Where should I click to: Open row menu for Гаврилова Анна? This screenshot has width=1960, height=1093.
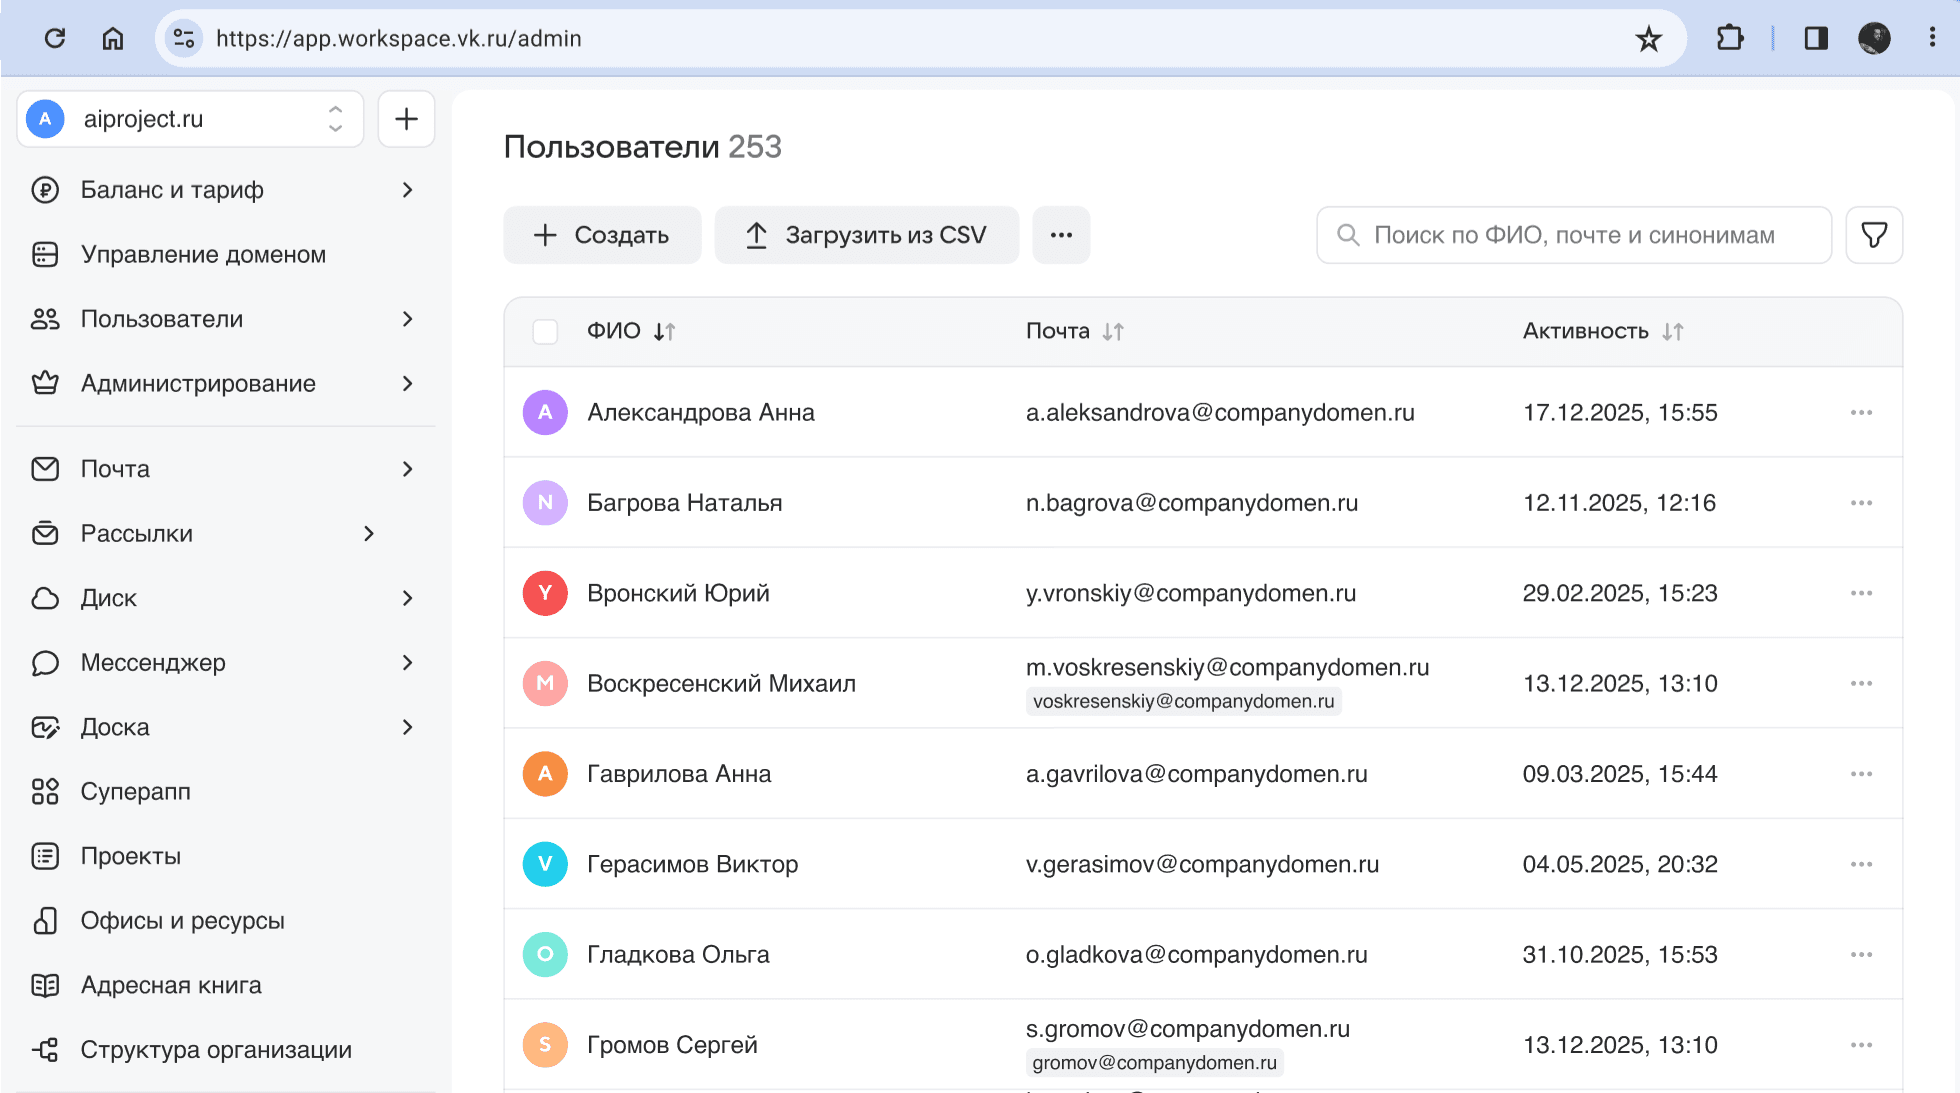1861,774
